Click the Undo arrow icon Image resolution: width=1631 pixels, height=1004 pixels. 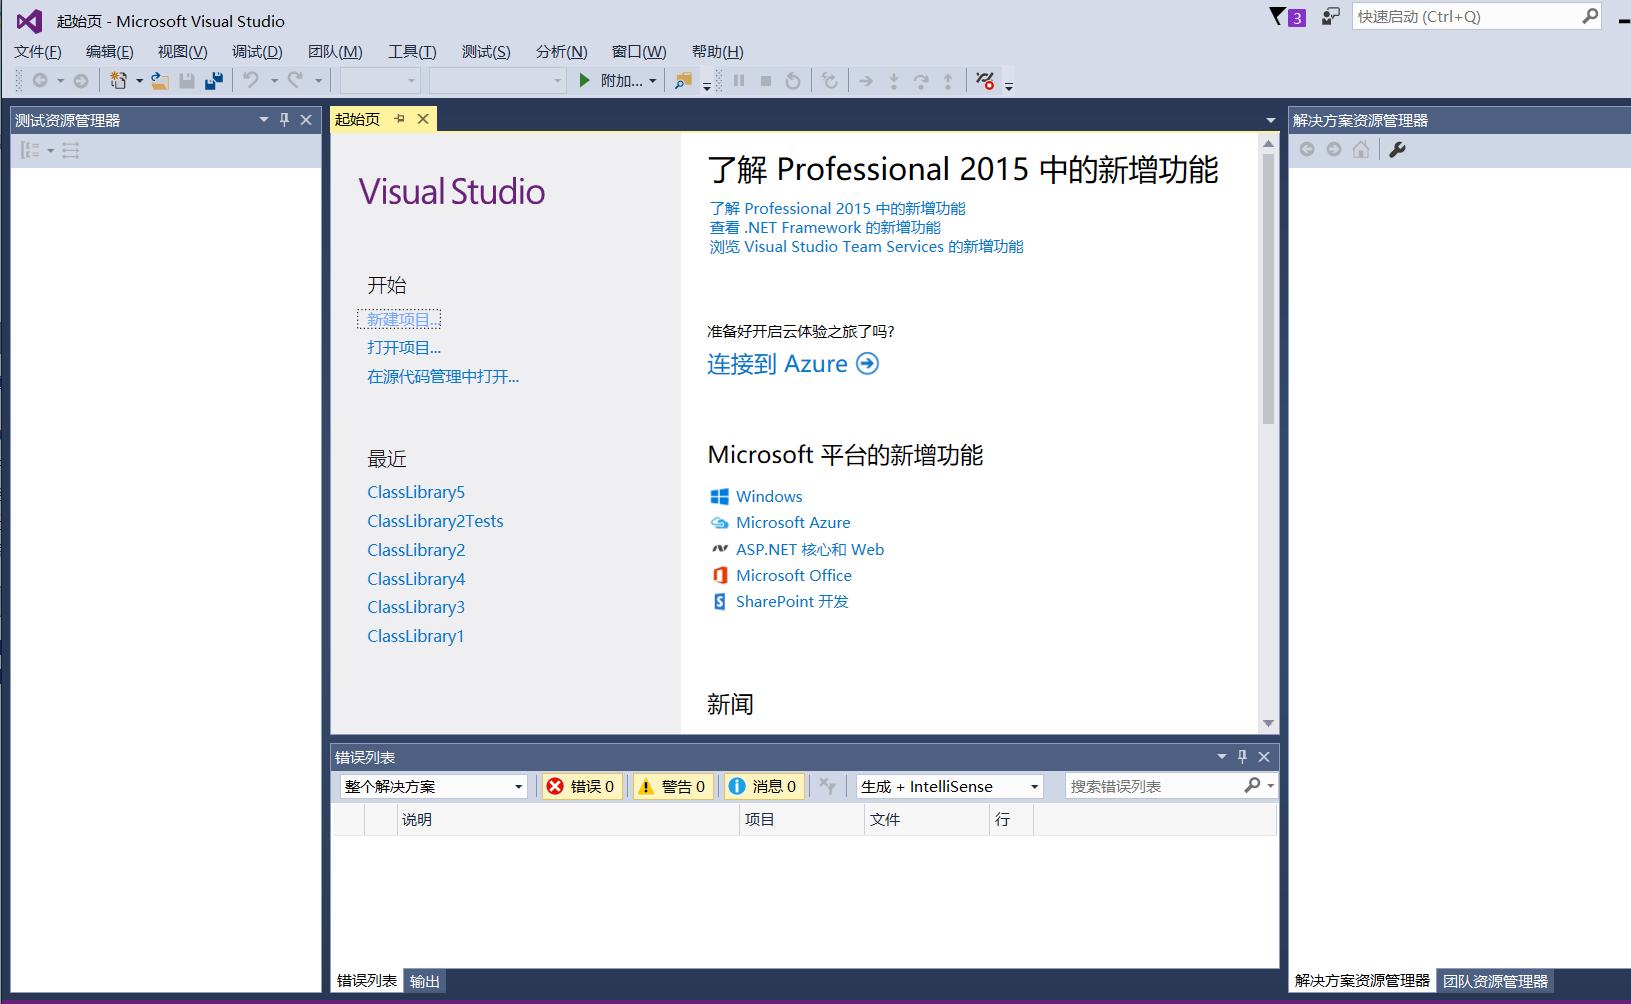pos(251,81)
